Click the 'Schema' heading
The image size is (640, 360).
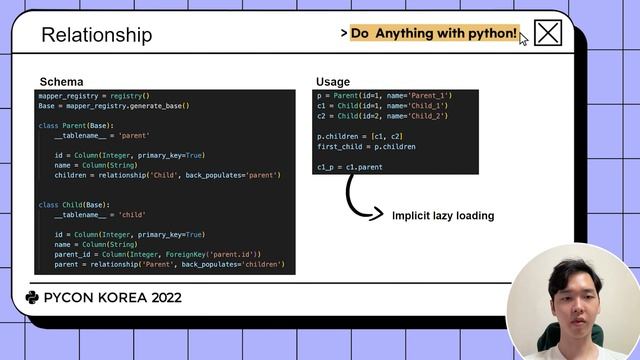(x=62, y=82)
